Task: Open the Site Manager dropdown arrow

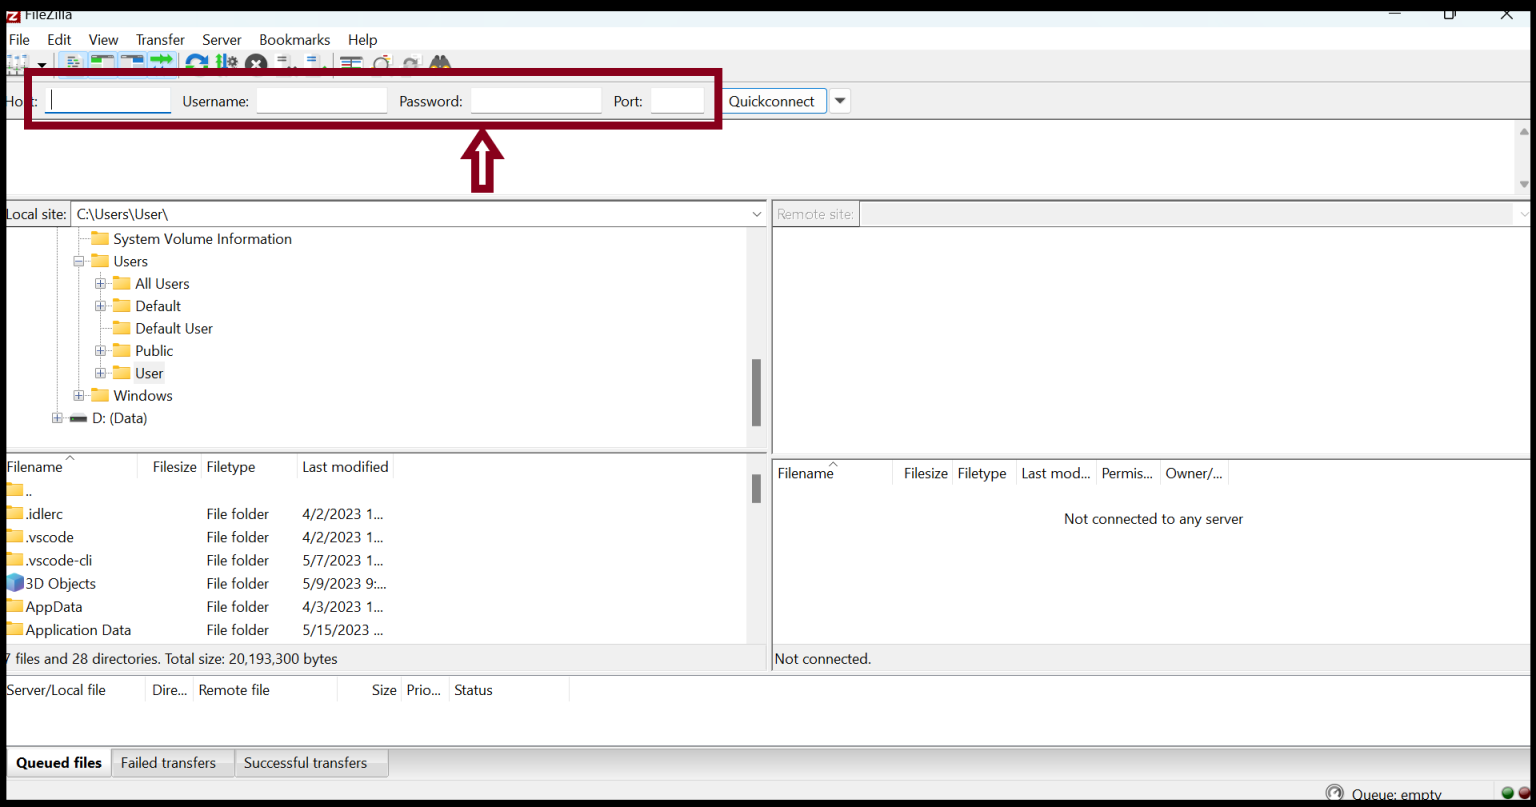Action: [42, 65]
